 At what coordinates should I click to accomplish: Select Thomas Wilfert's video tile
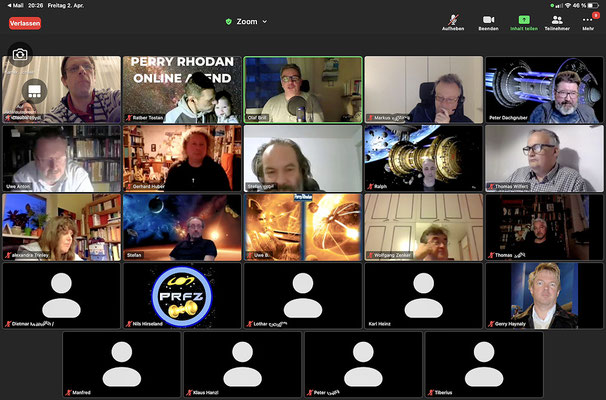point(544,158)
